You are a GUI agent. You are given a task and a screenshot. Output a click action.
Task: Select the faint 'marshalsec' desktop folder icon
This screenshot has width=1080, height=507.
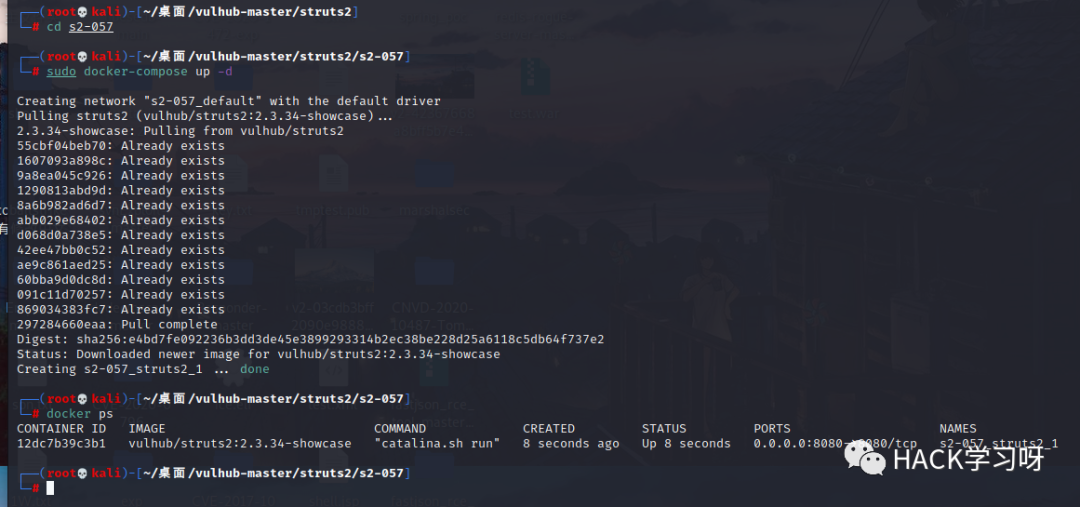[x=435, y=176]
